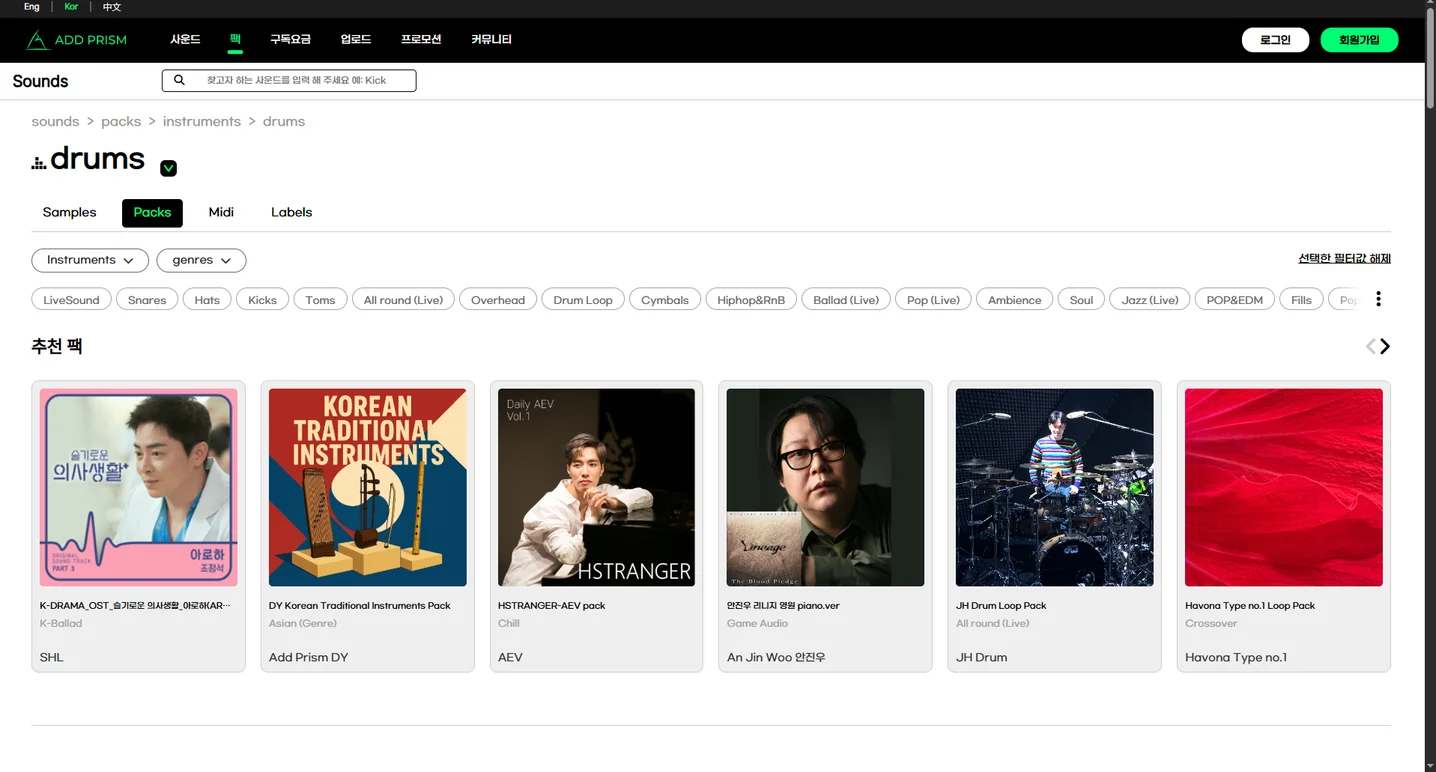Viewport: 1436px width, 772px height.
Task: Enable the Drum Loop filter tag
Action: [583, 299]
